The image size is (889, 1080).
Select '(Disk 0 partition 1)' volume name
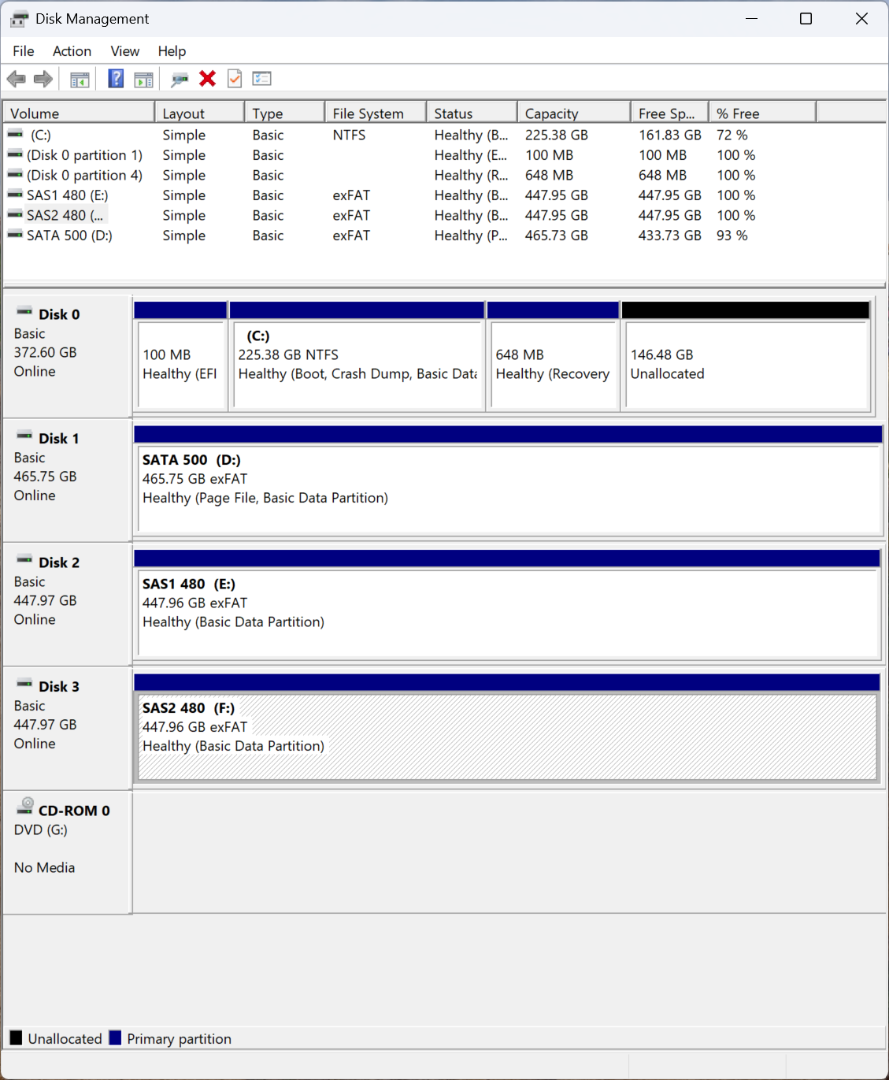coord(85,155)
